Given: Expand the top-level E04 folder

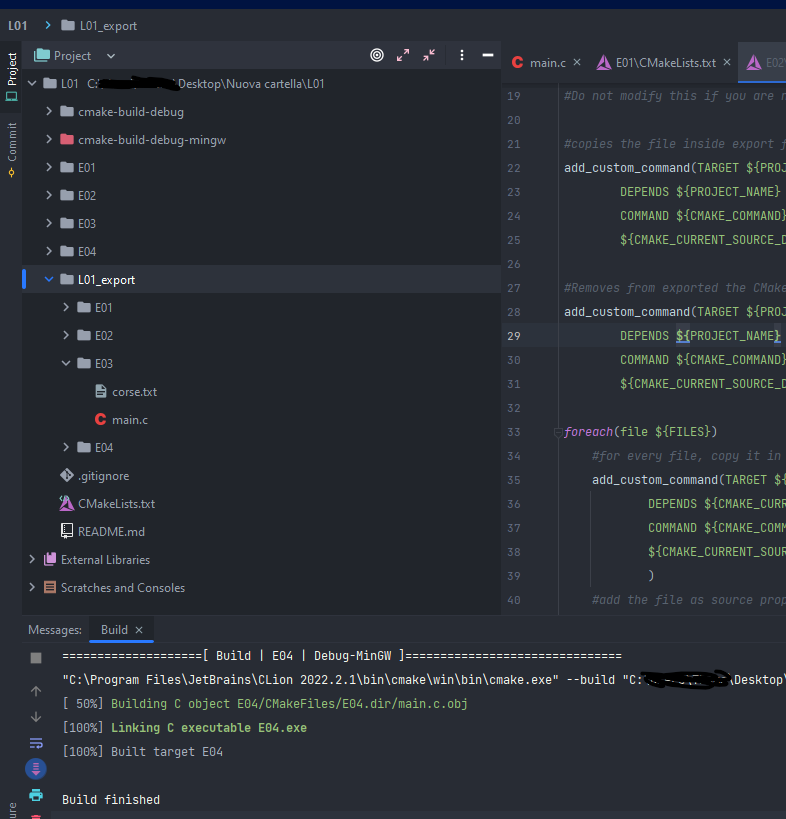Looking at the screenshot, I should 49,251.
